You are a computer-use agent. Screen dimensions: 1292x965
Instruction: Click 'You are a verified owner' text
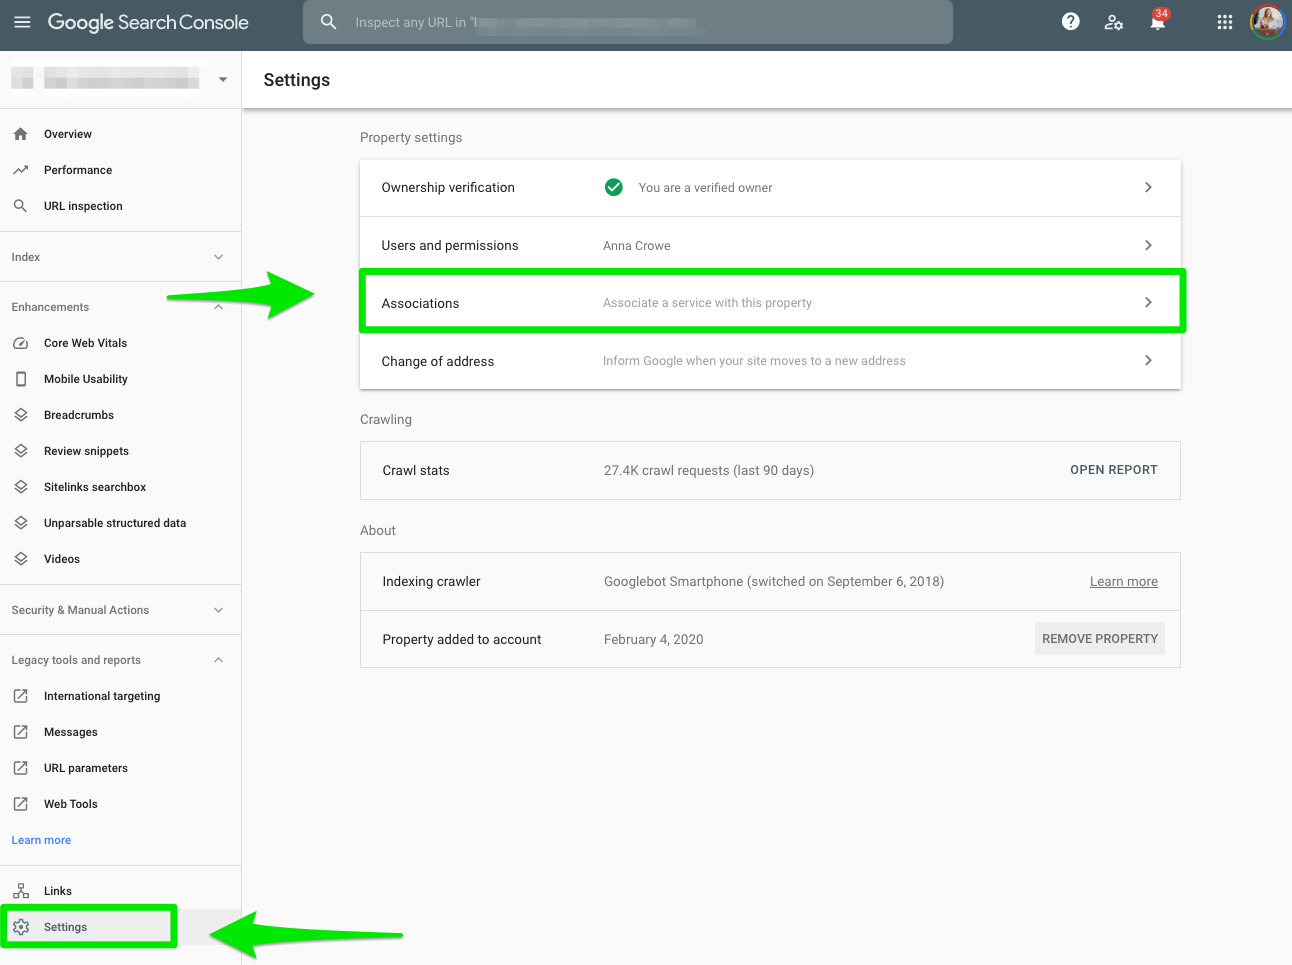pyautogui.click(x=705, y=188)
